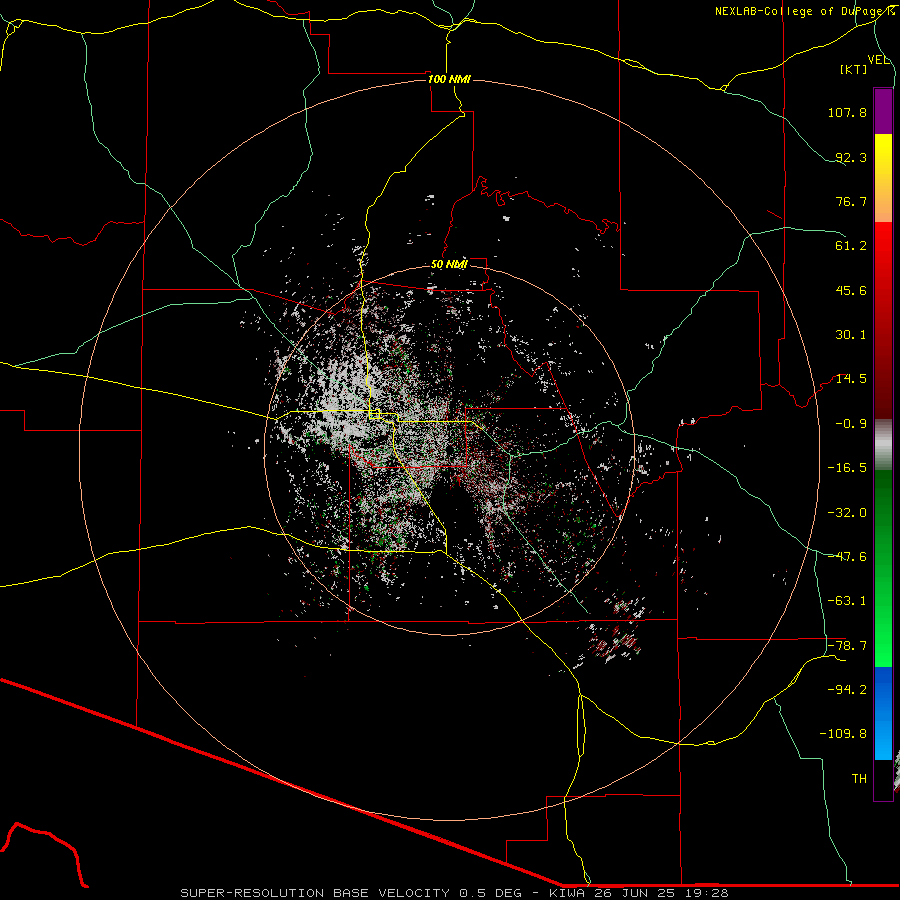Click the -63.1 velocity scale value
Screen dimensions: 900x900
coord(847,601)
